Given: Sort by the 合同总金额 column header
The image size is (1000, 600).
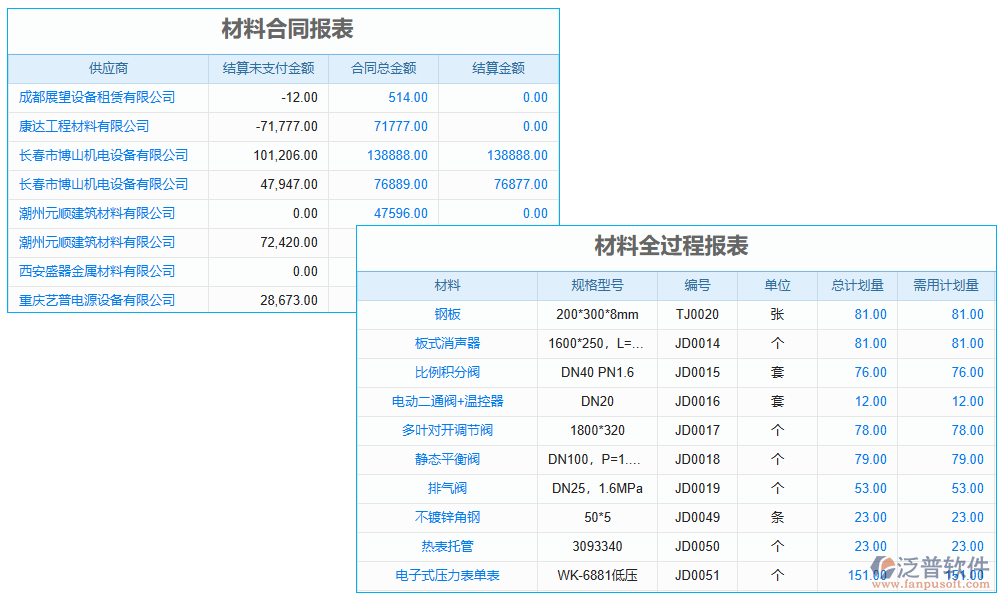Looking at the screenshot, I should [x=385, y=68].
